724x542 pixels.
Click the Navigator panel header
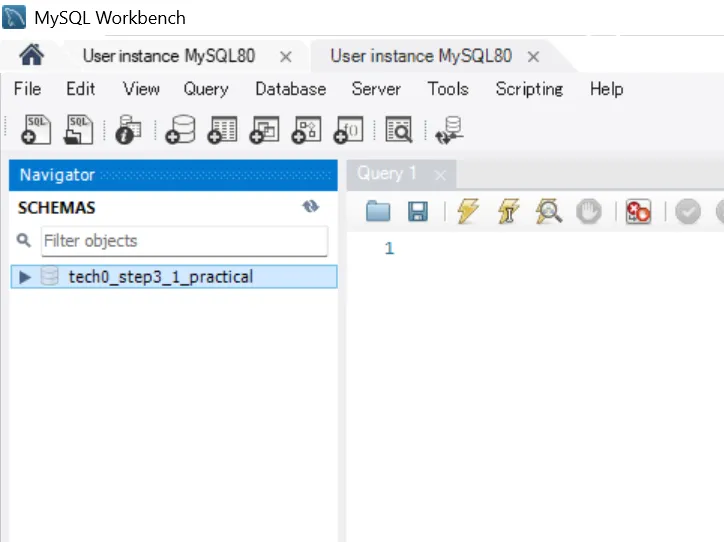click(173, 175)
